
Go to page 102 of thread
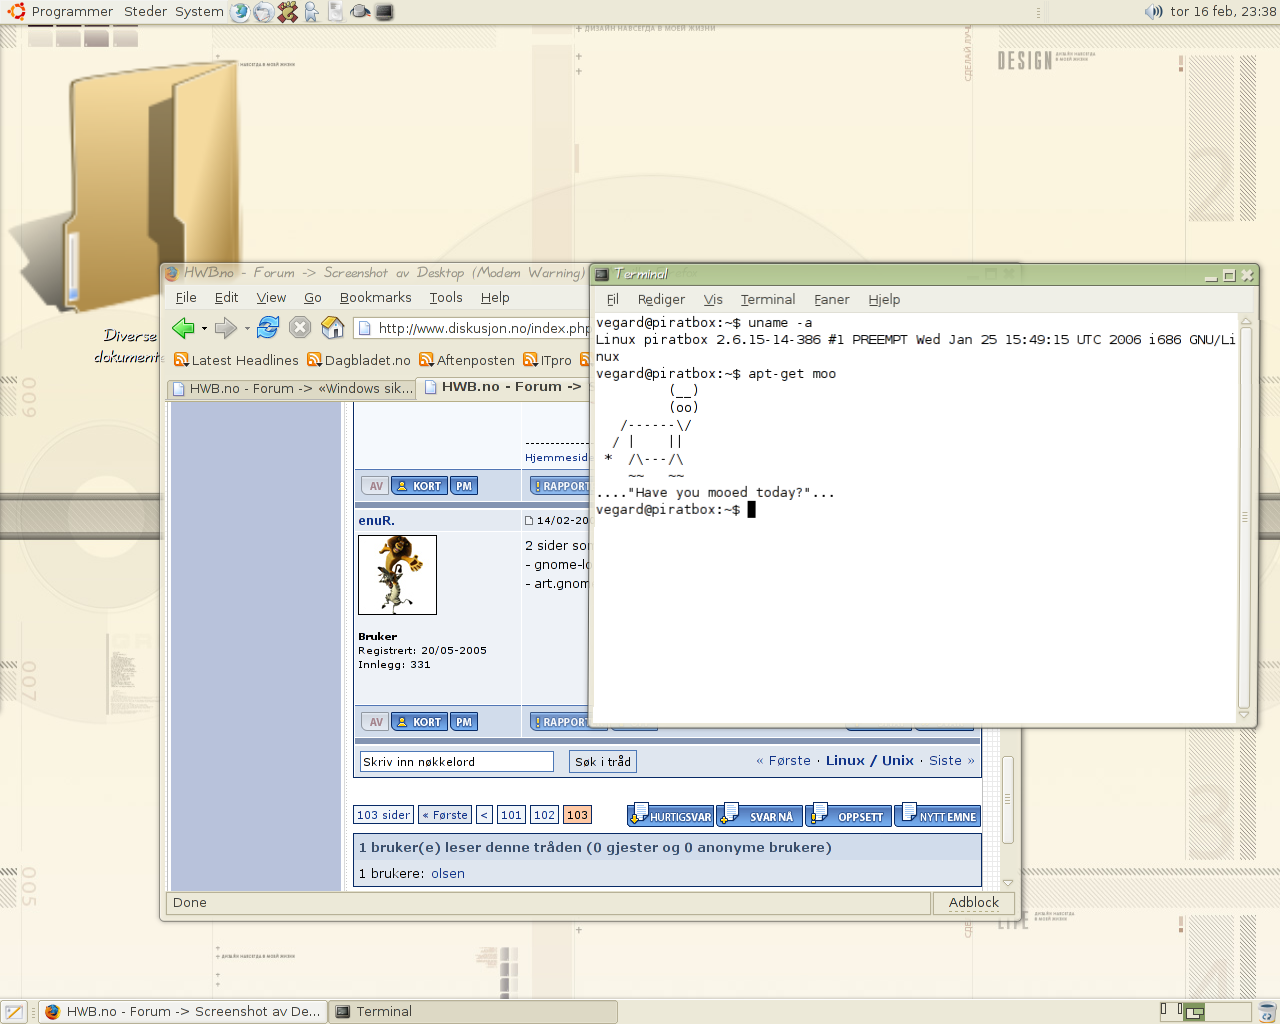545,815
